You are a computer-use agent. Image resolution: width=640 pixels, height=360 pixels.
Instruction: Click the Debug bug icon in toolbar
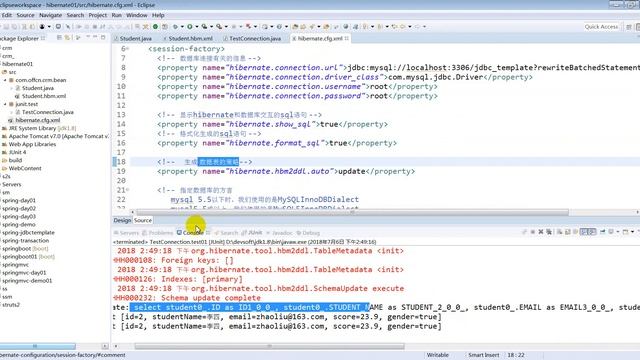tap(175, 27)
